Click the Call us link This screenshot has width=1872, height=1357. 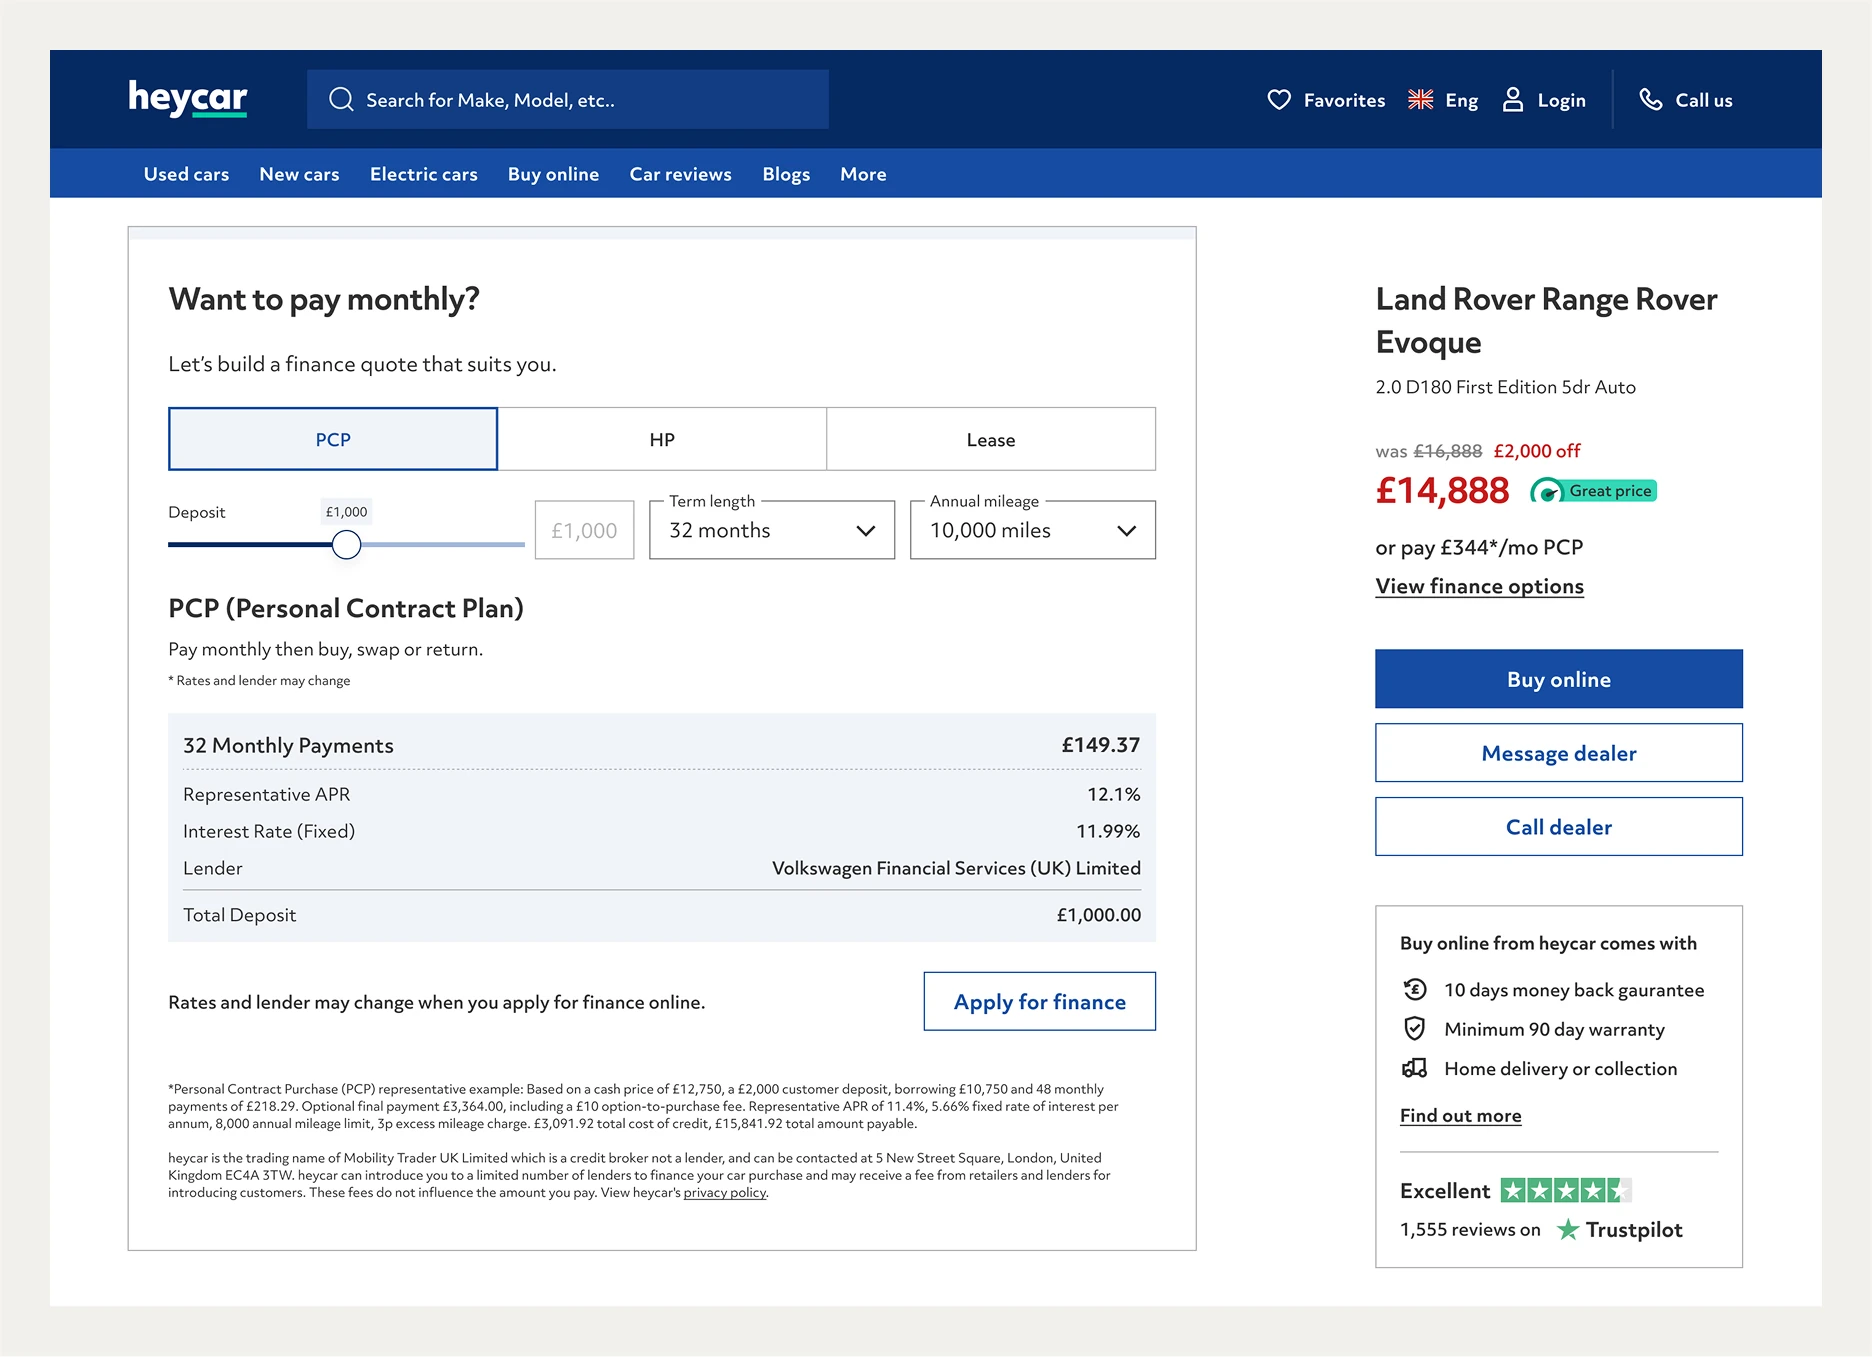coord(1704,100)
